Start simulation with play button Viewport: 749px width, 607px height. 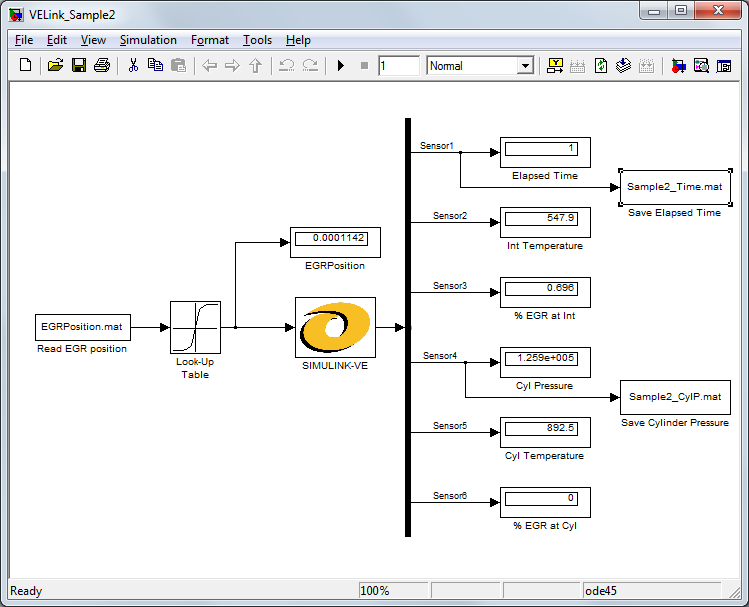341,65
